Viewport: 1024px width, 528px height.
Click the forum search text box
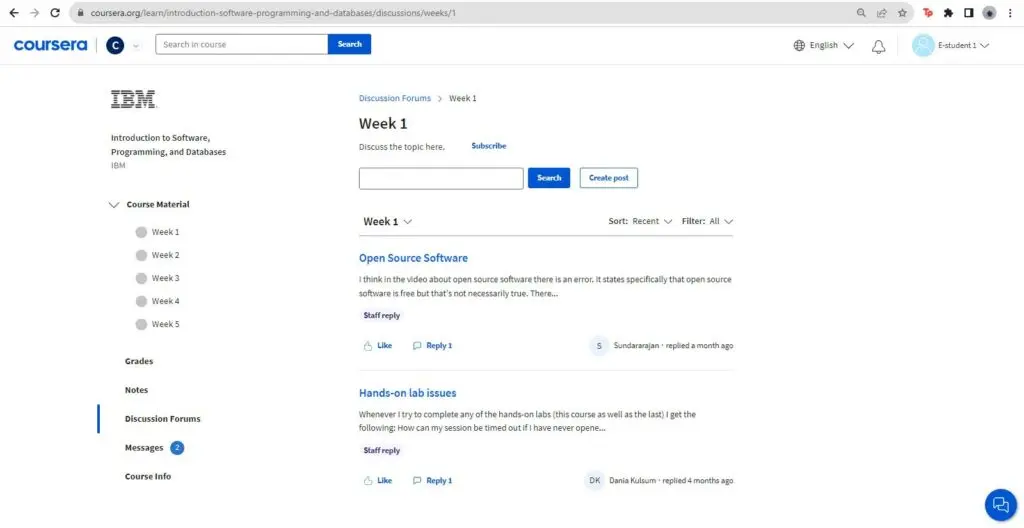(441, 178)
